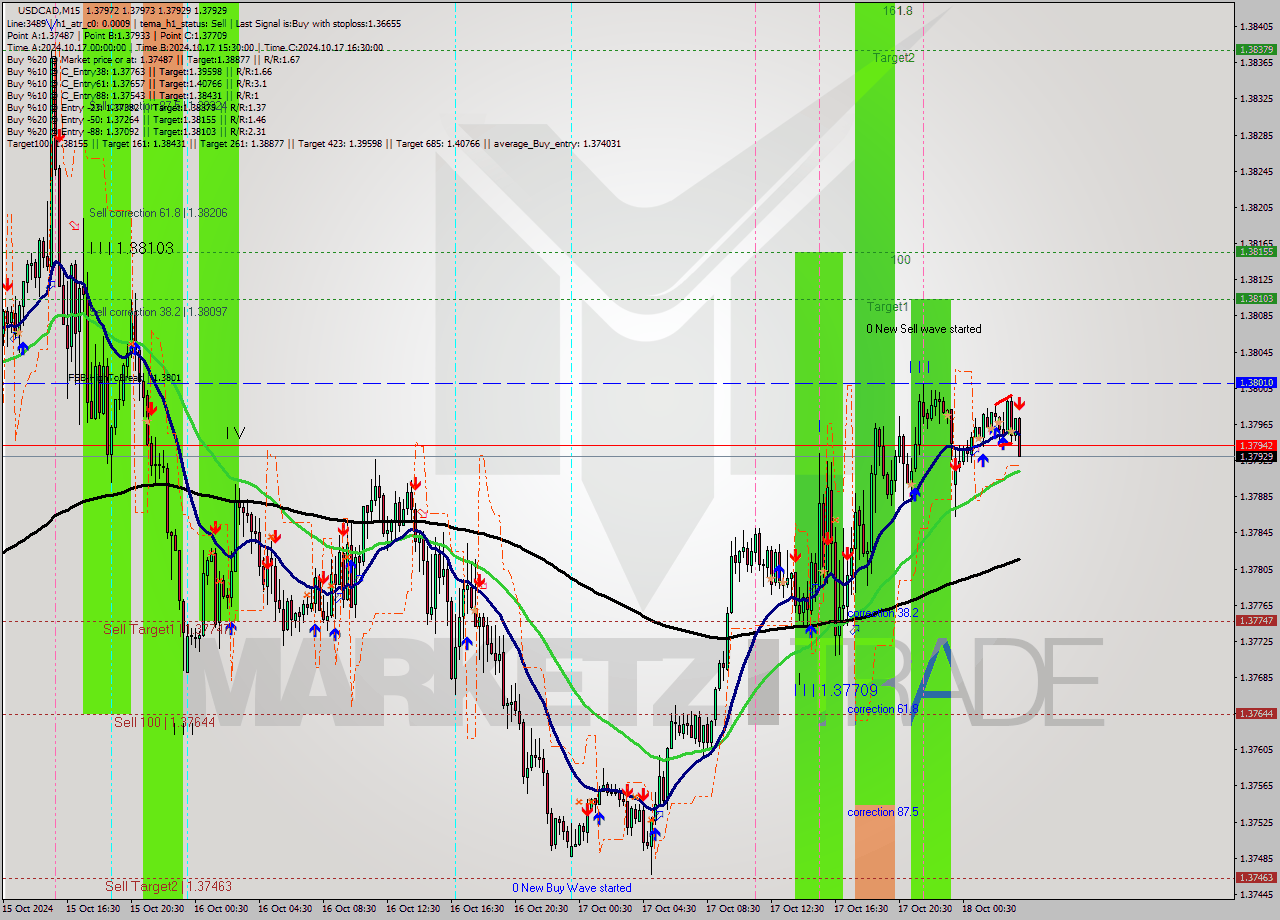Click the '100' Fibonacci level label
The height and width of the screenshot is (920, 1280).
(901, 260)
